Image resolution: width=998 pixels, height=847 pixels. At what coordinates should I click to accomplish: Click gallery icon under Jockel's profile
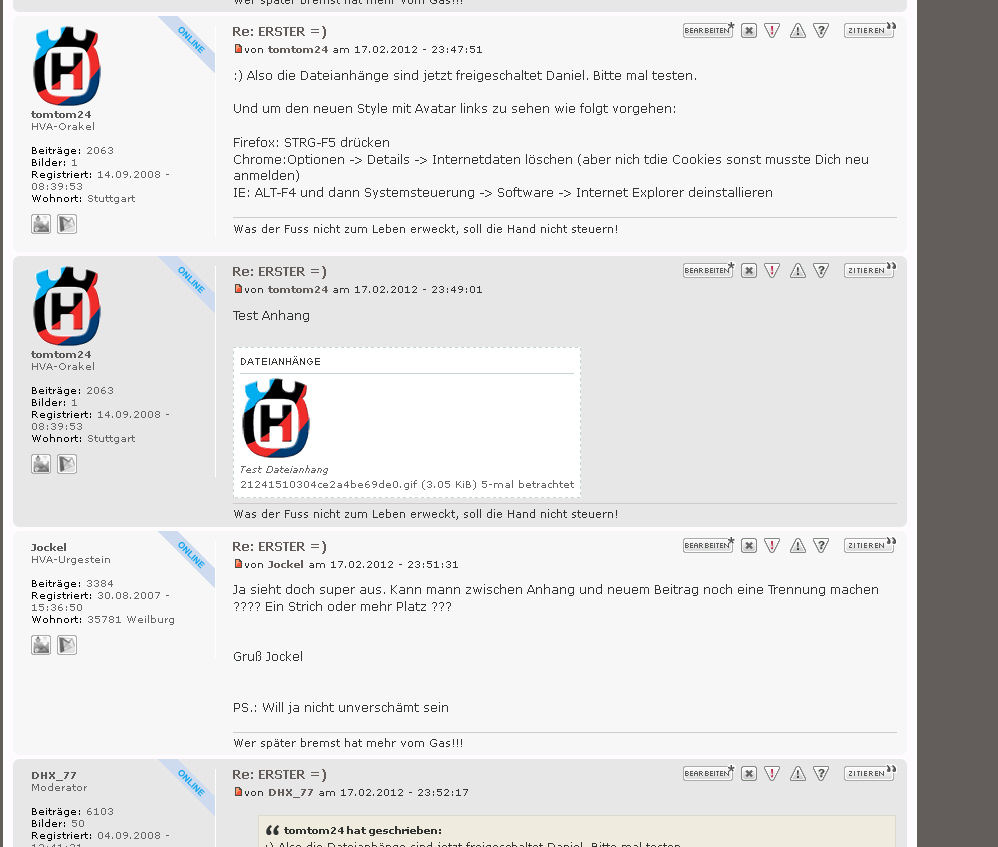(41, 645)
